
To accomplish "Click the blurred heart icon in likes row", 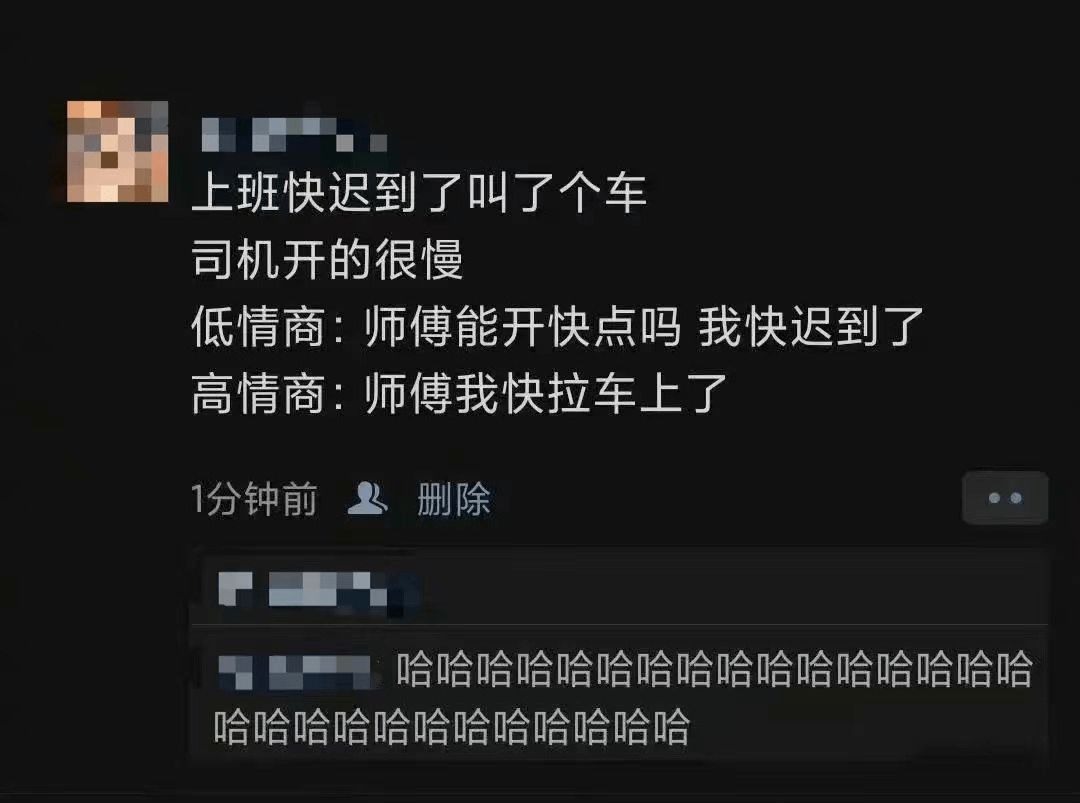I will (x=235, y=590).
